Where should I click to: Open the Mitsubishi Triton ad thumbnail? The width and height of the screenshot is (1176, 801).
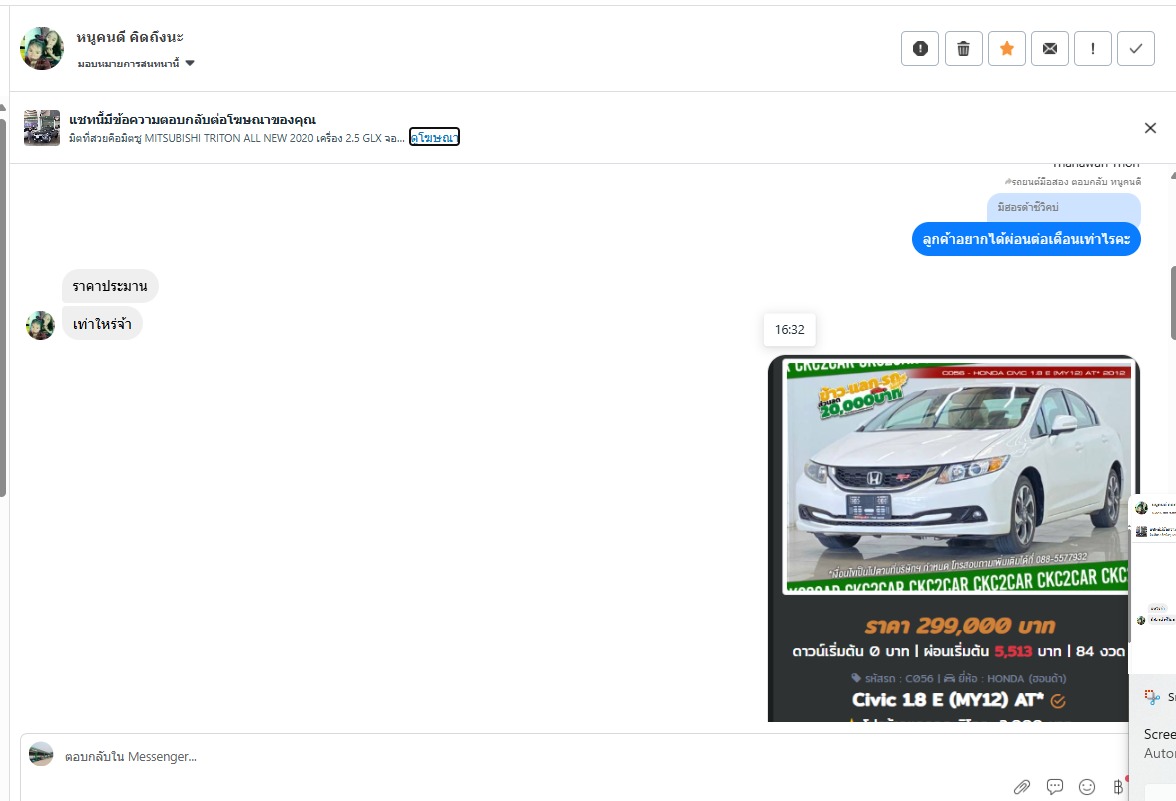pos(41,128)
